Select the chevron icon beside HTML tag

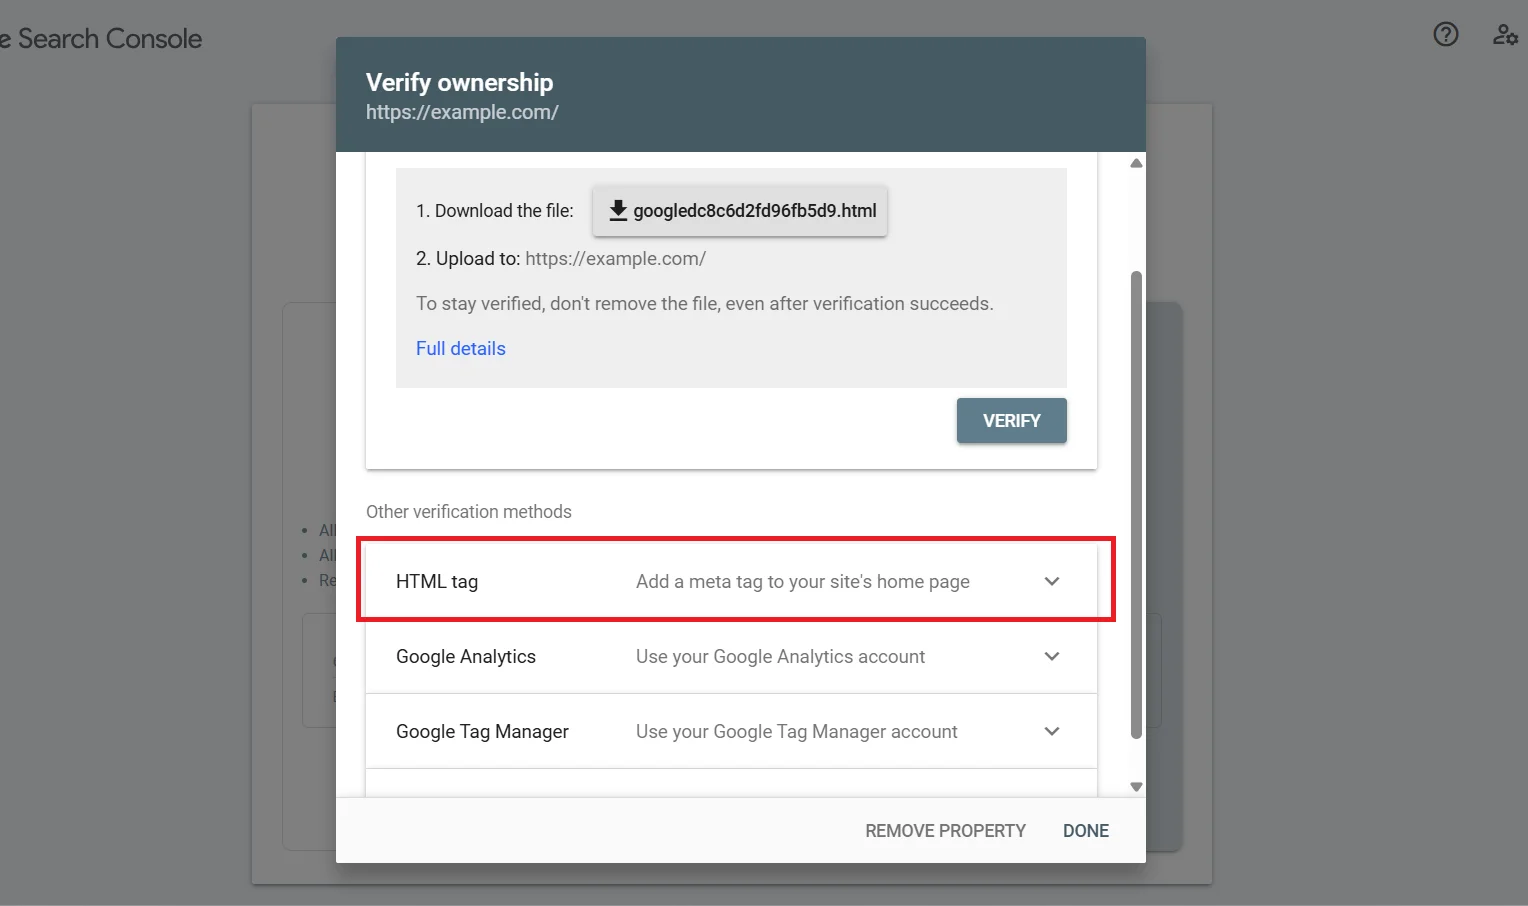tap(1051, 581)
